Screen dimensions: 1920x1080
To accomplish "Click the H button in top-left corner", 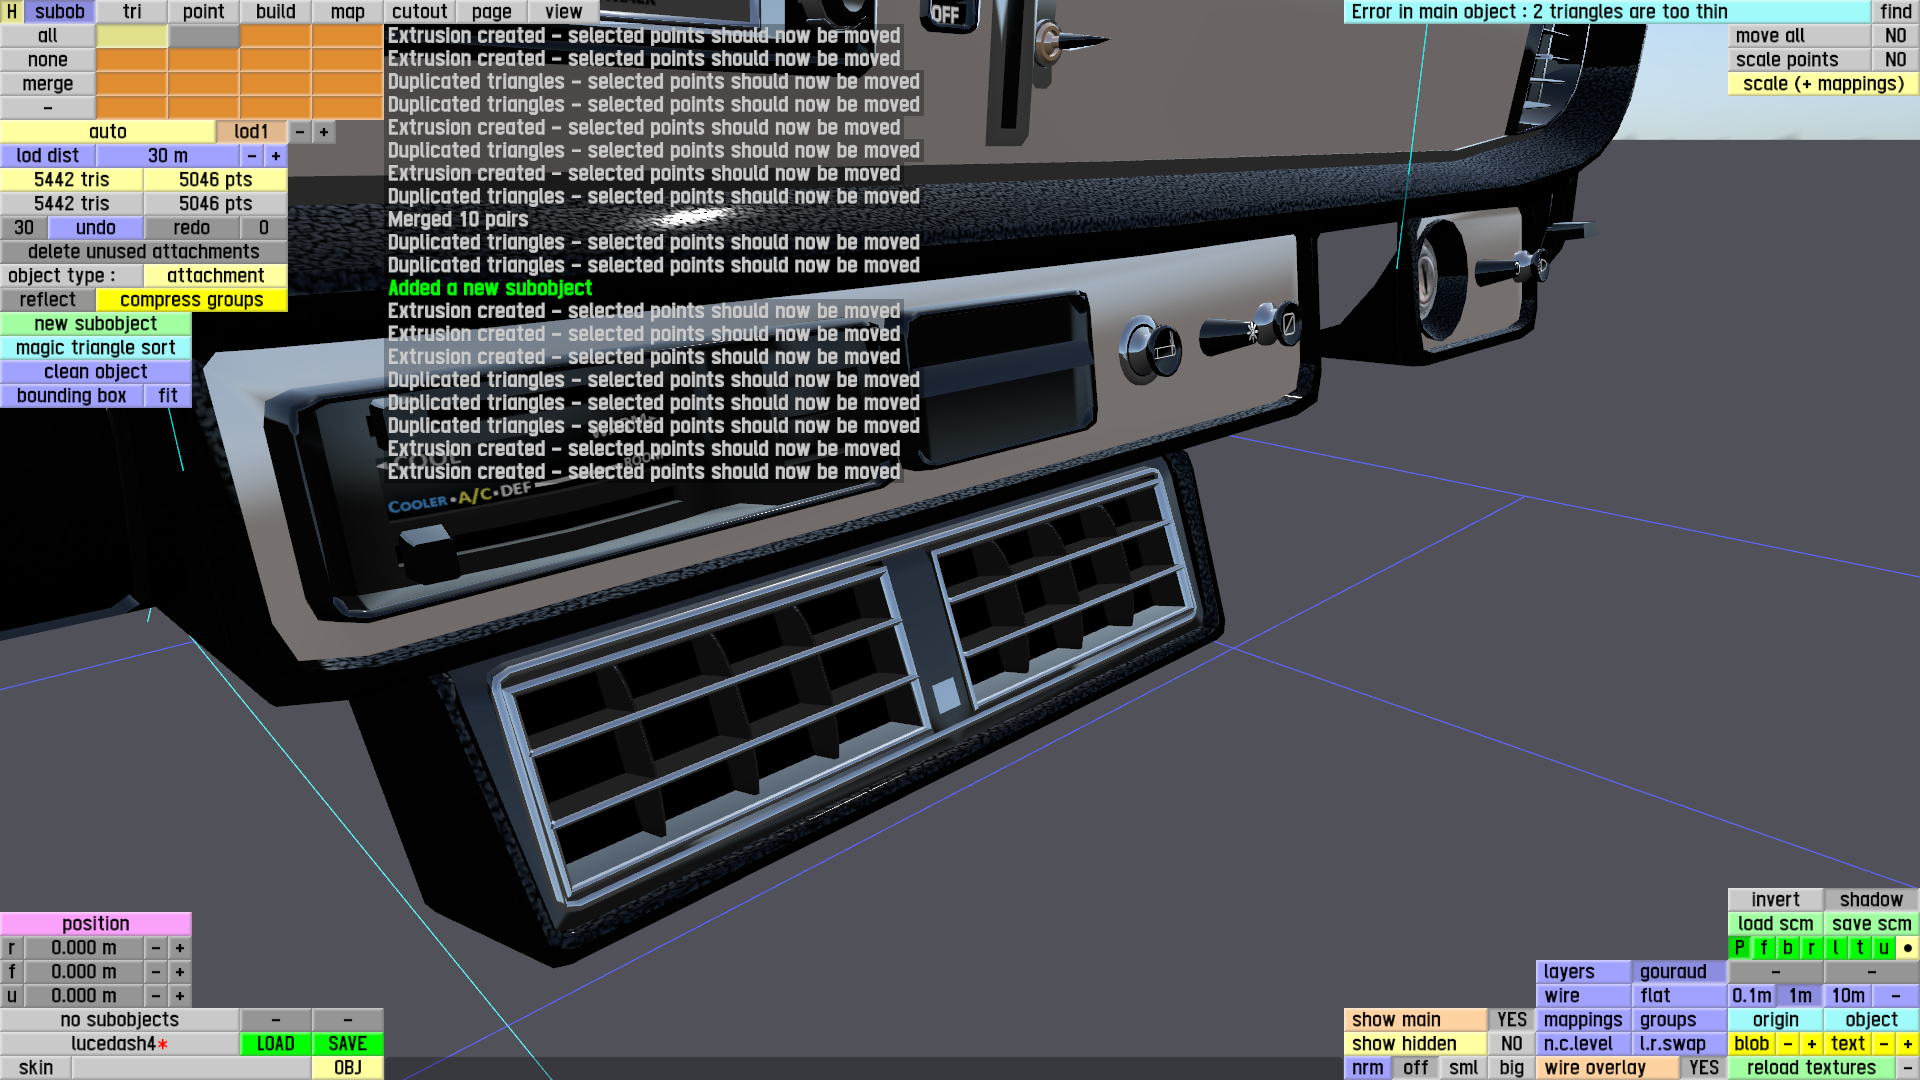I will tap(11, 11).
